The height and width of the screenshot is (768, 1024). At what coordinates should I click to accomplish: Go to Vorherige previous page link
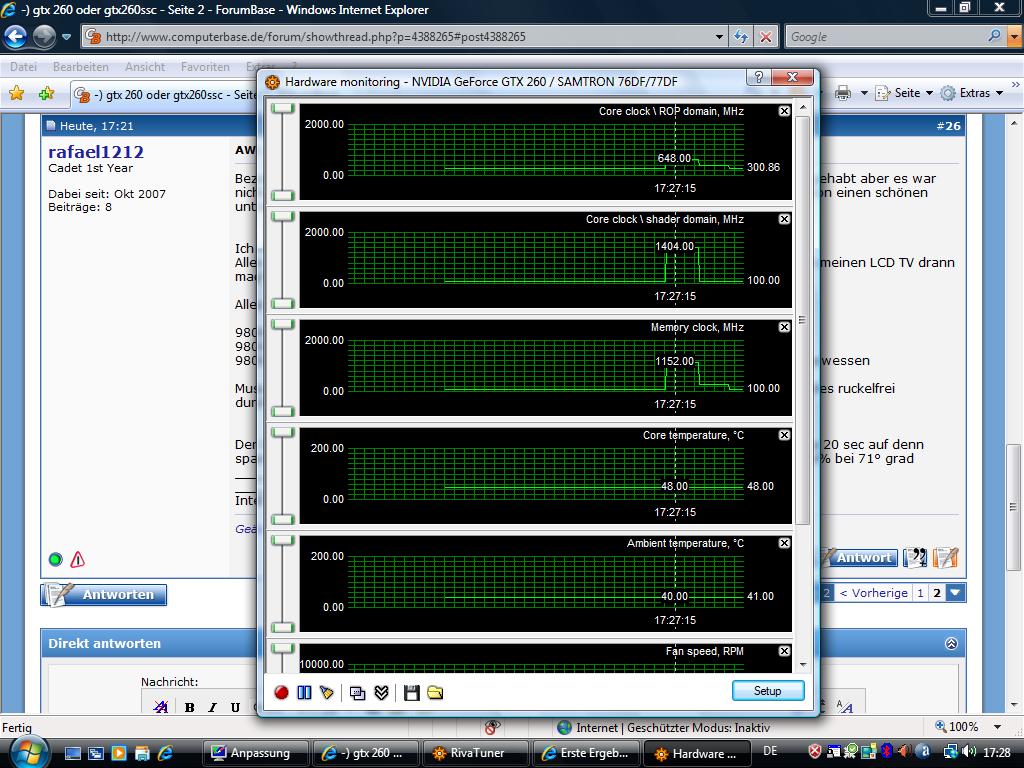click(873, 593)
